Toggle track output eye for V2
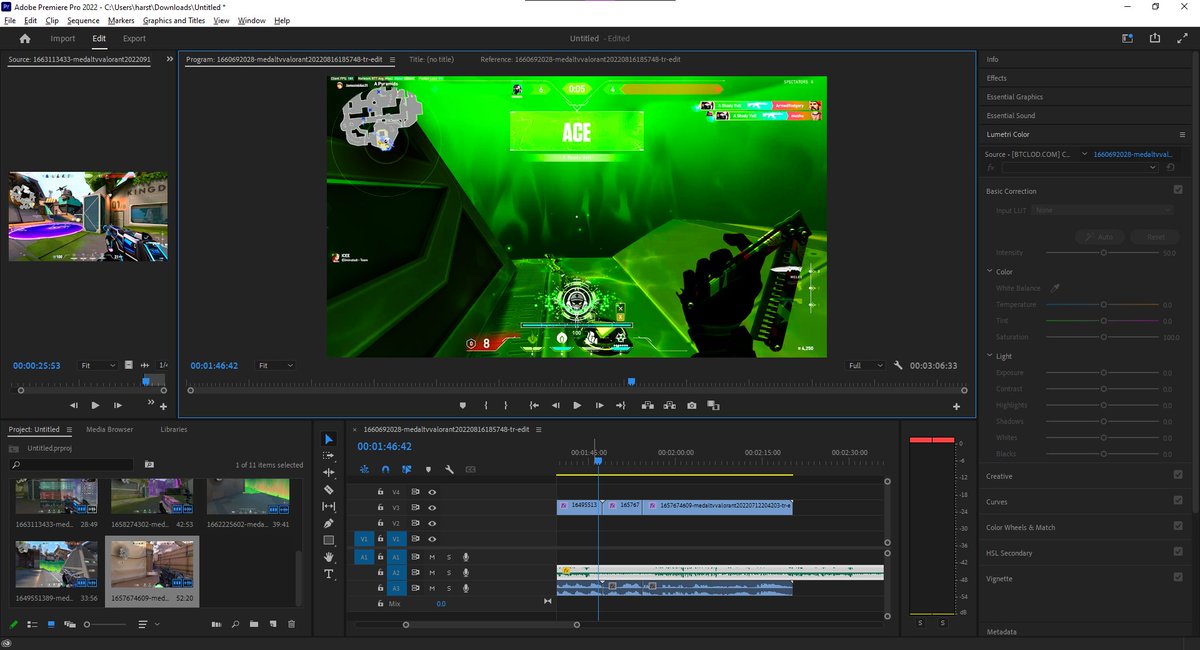Viewport: 1200px width, 650px height. click(x=433, y=523)
